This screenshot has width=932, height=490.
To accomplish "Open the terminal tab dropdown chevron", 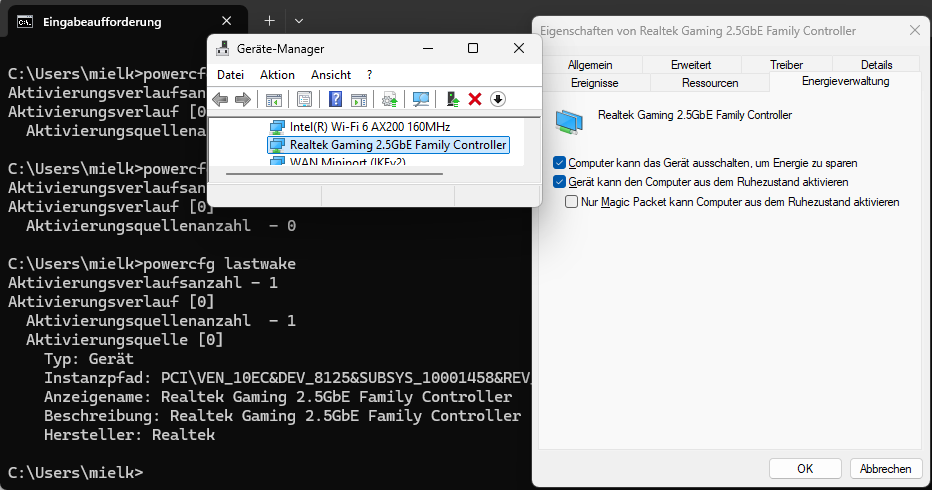I will tap(299, 21).
